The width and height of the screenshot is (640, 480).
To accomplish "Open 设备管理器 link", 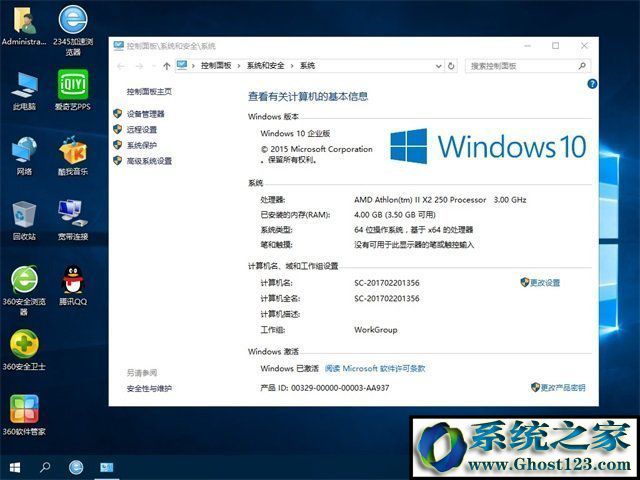I will (145, 114).
